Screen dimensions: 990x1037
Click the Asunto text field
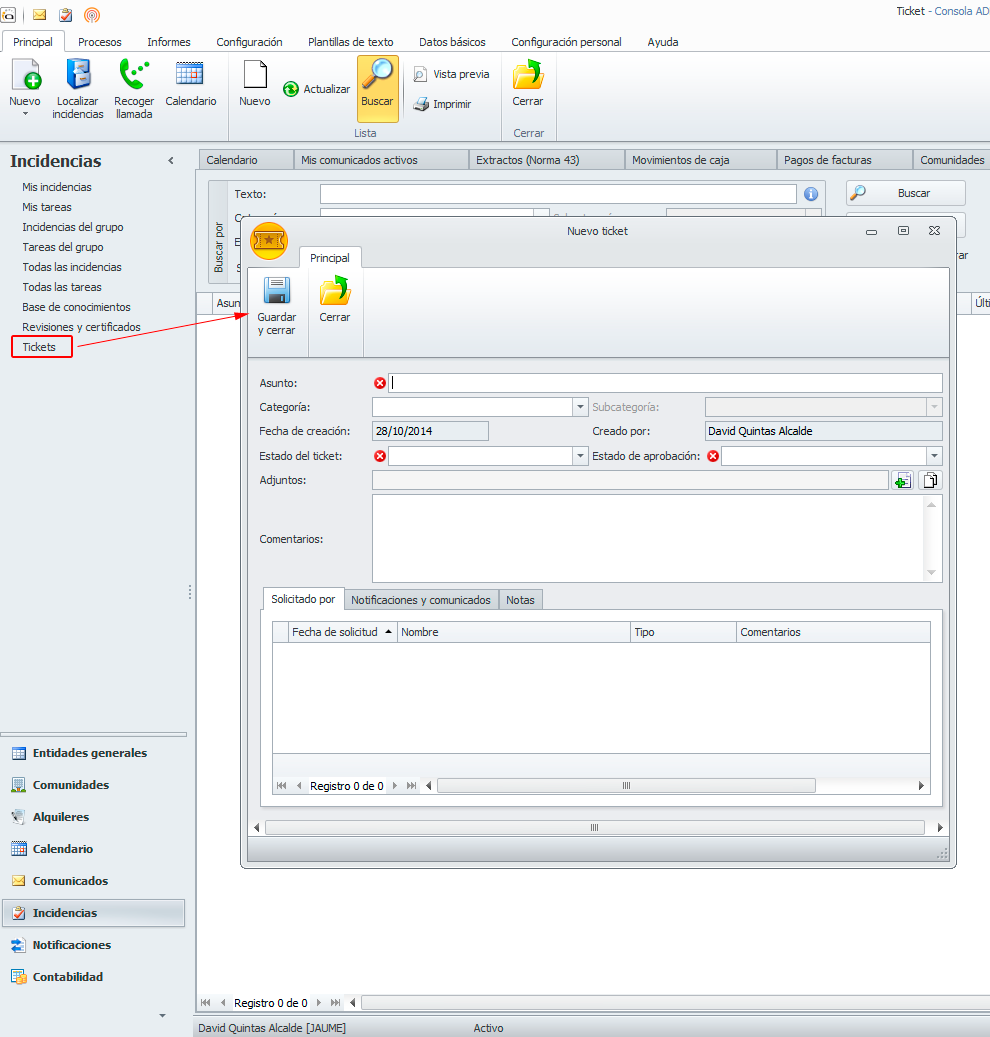tap(665, 383)
